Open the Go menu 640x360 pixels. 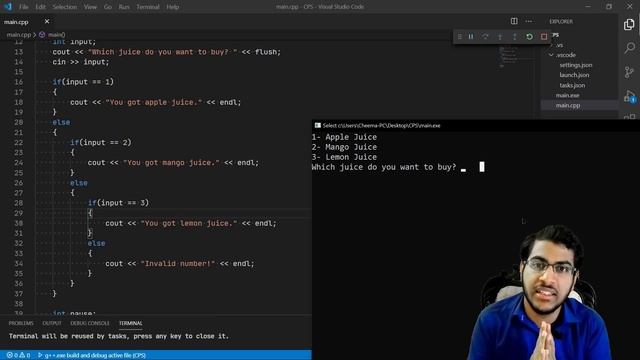pyautogui.click(x=108, y=7)
